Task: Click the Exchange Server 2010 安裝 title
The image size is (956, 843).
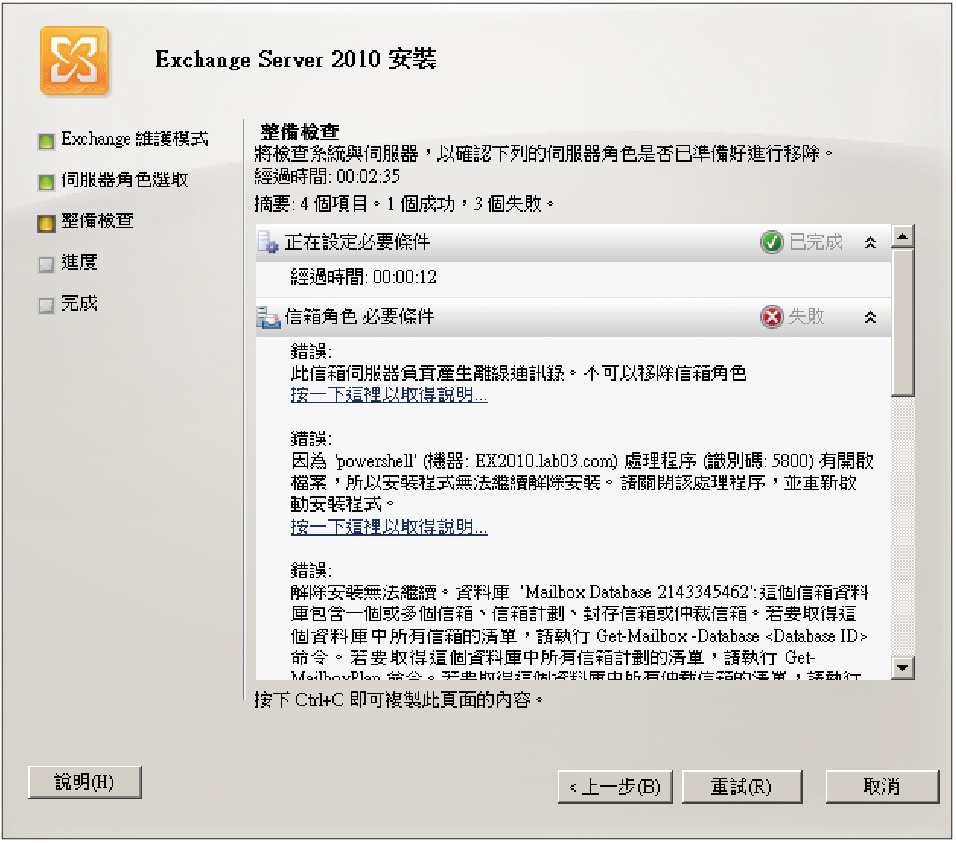Action: coord(296,59)
